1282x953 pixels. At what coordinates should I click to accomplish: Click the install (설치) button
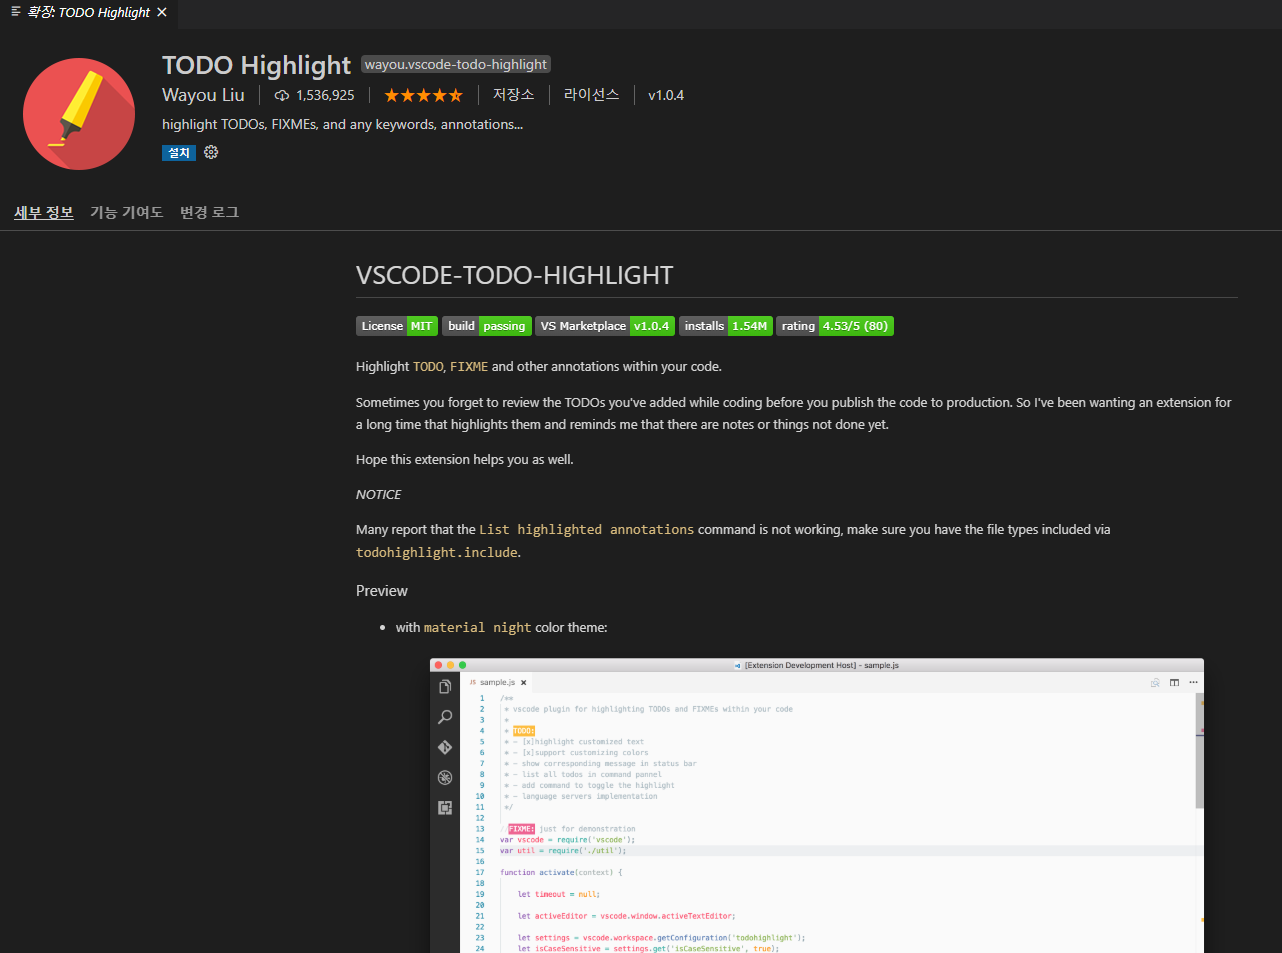[x=179, y=153]
